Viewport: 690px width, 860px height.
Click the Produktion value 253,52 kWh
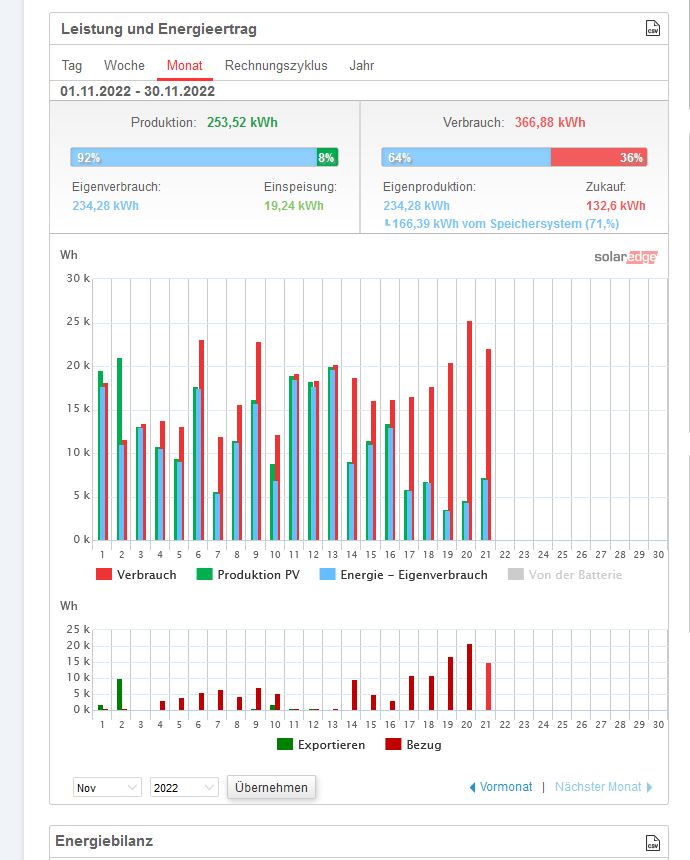pos(242,122)
